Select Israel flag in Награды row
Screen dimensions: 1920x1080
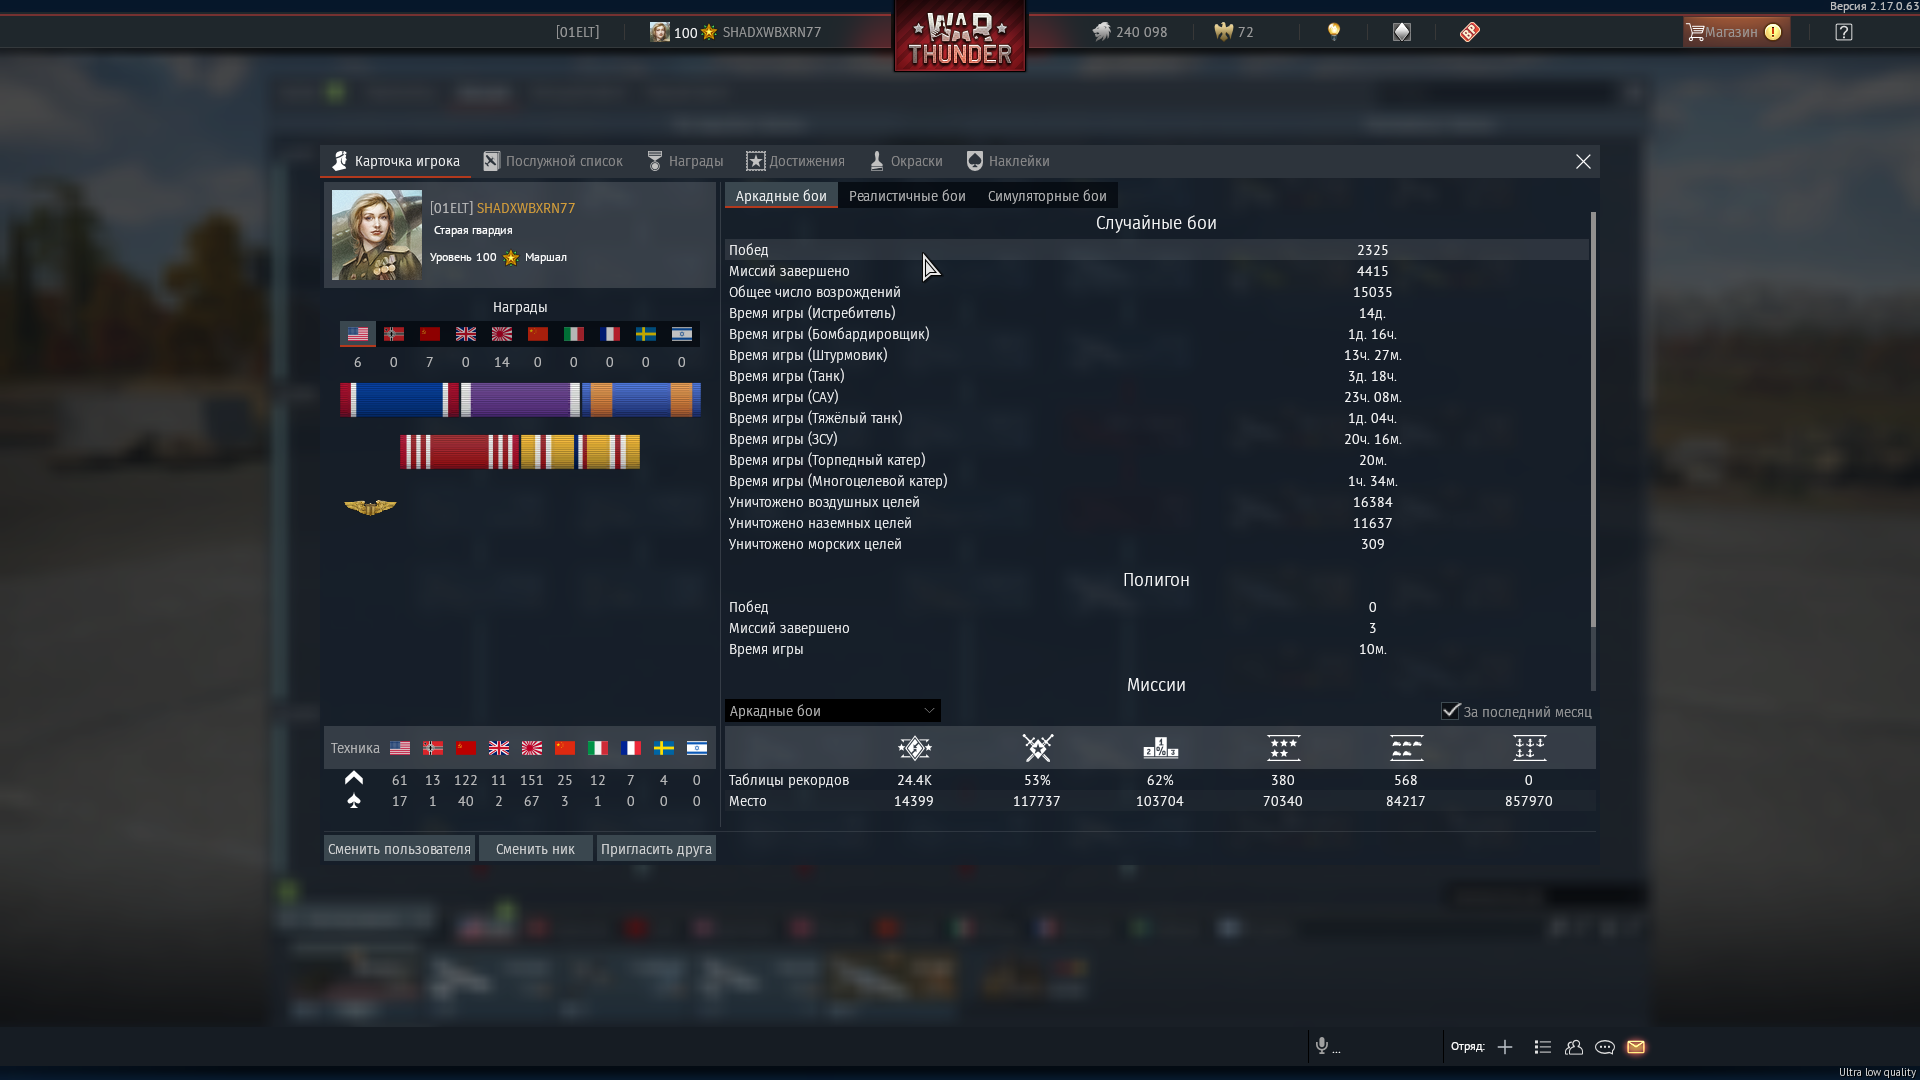pyautogui.click(x=682, y=334)
